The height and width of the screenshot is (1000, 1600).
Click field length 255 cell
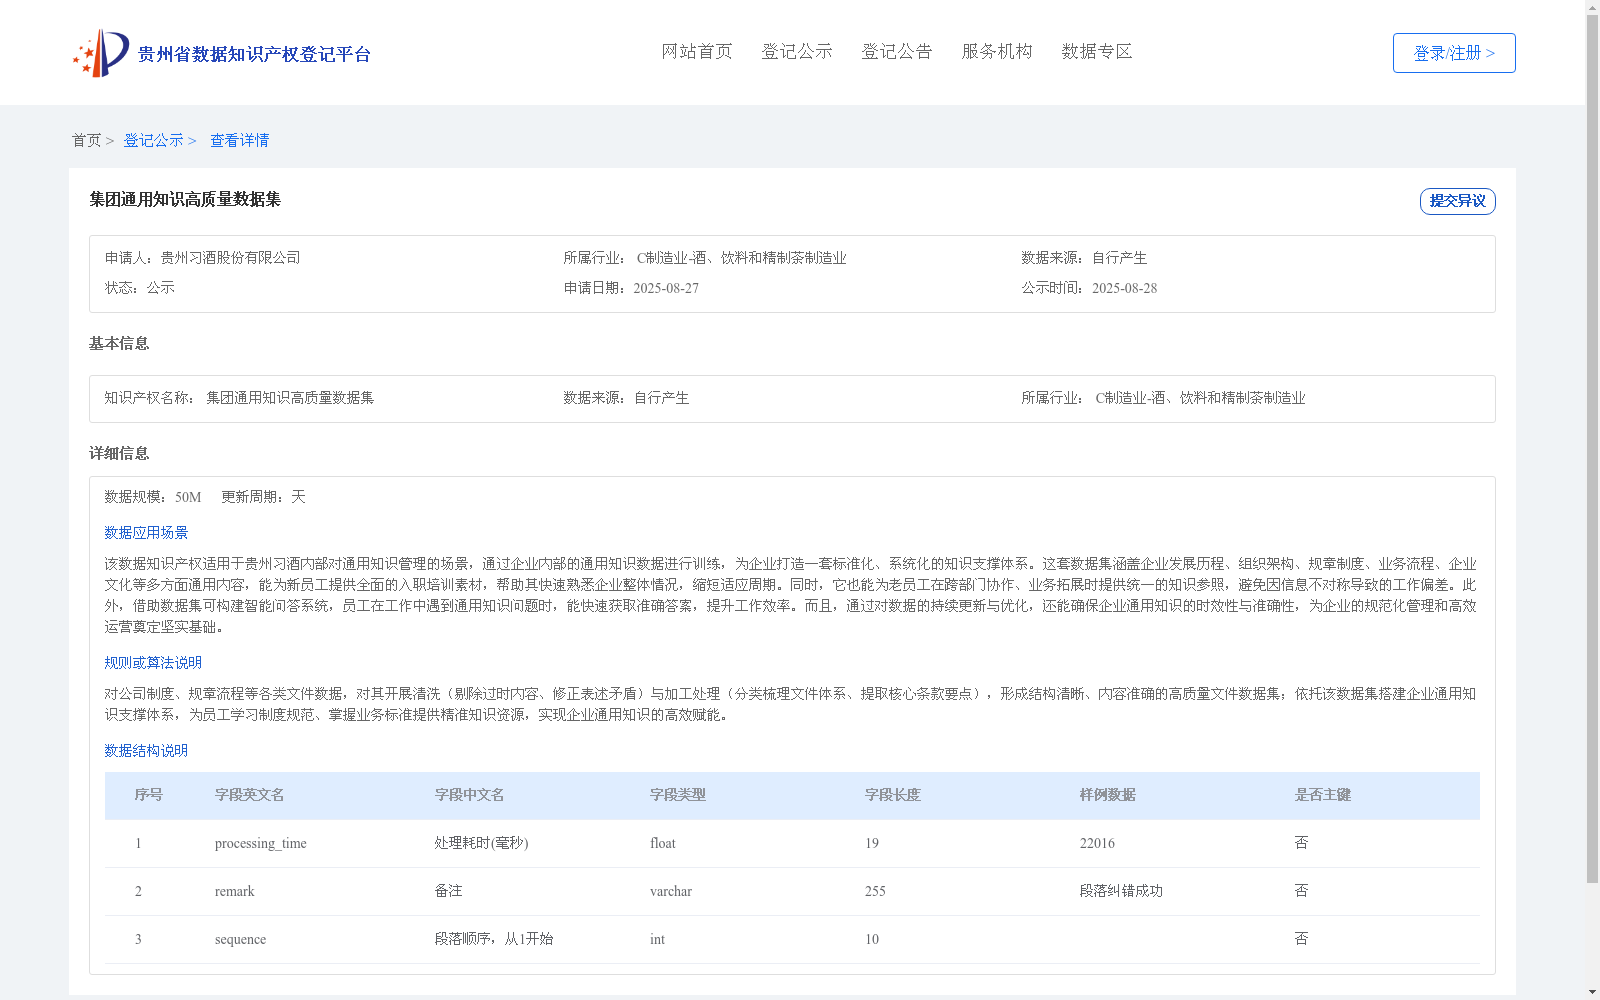[875, 891]
